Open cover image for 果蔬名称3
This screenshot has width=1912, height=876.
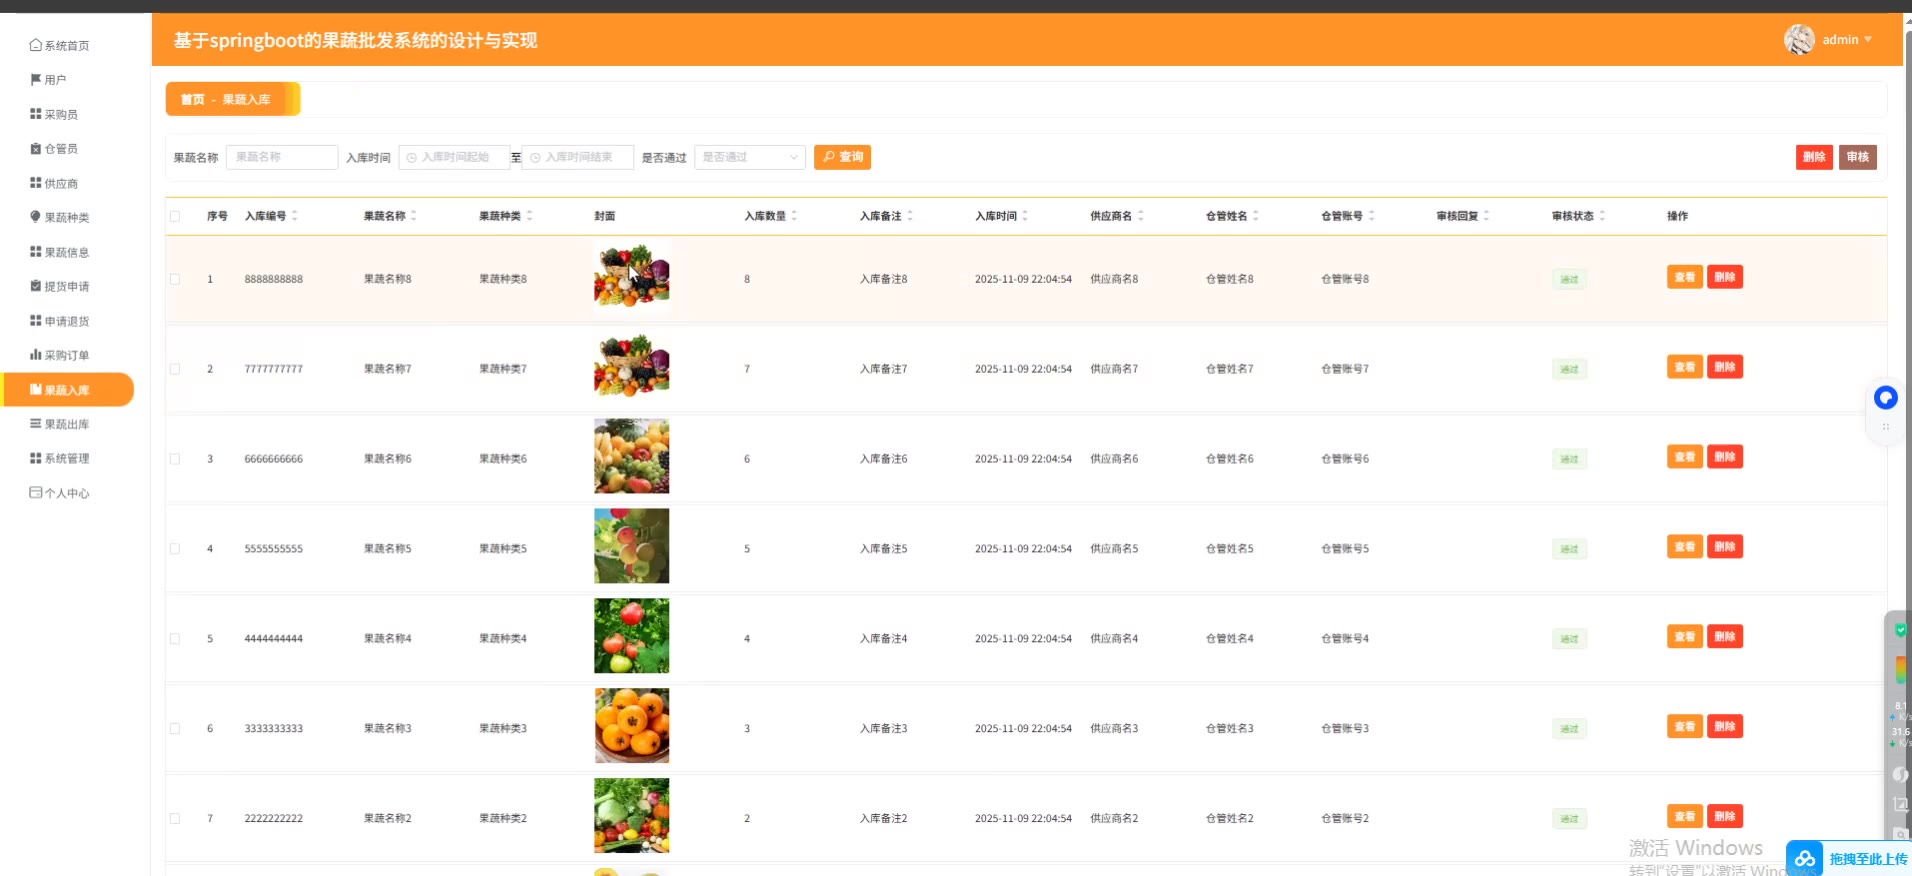click(x=632, y=726)
